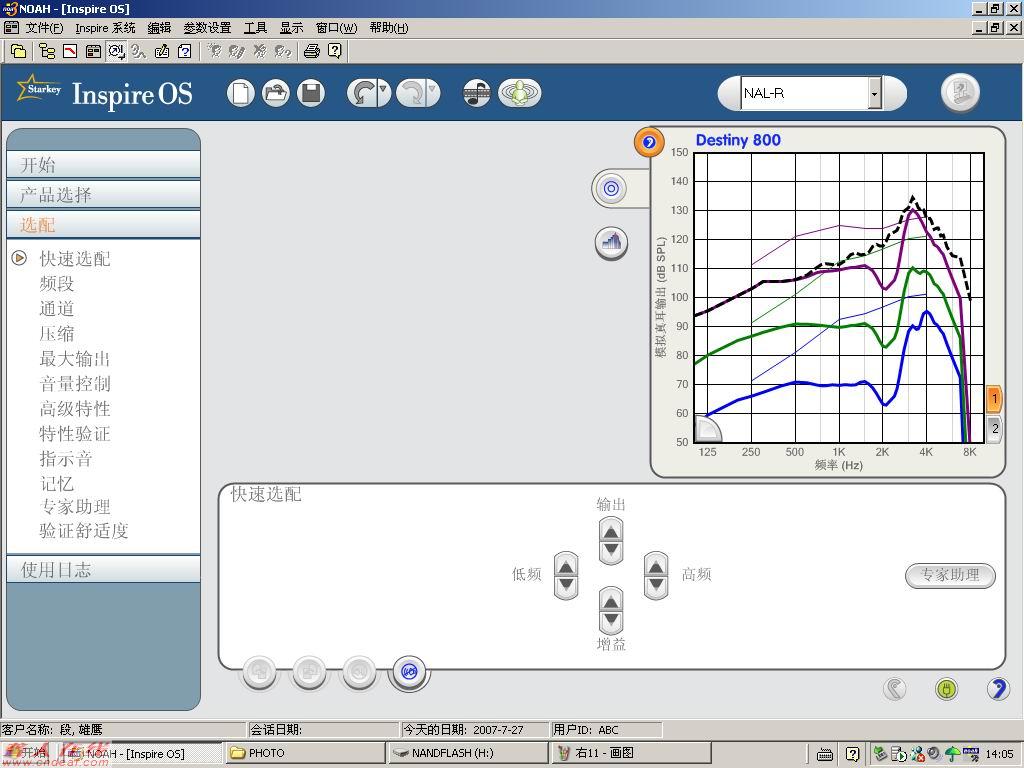
Task: Save session with the floppy disk button
Action: click(311, 93)
